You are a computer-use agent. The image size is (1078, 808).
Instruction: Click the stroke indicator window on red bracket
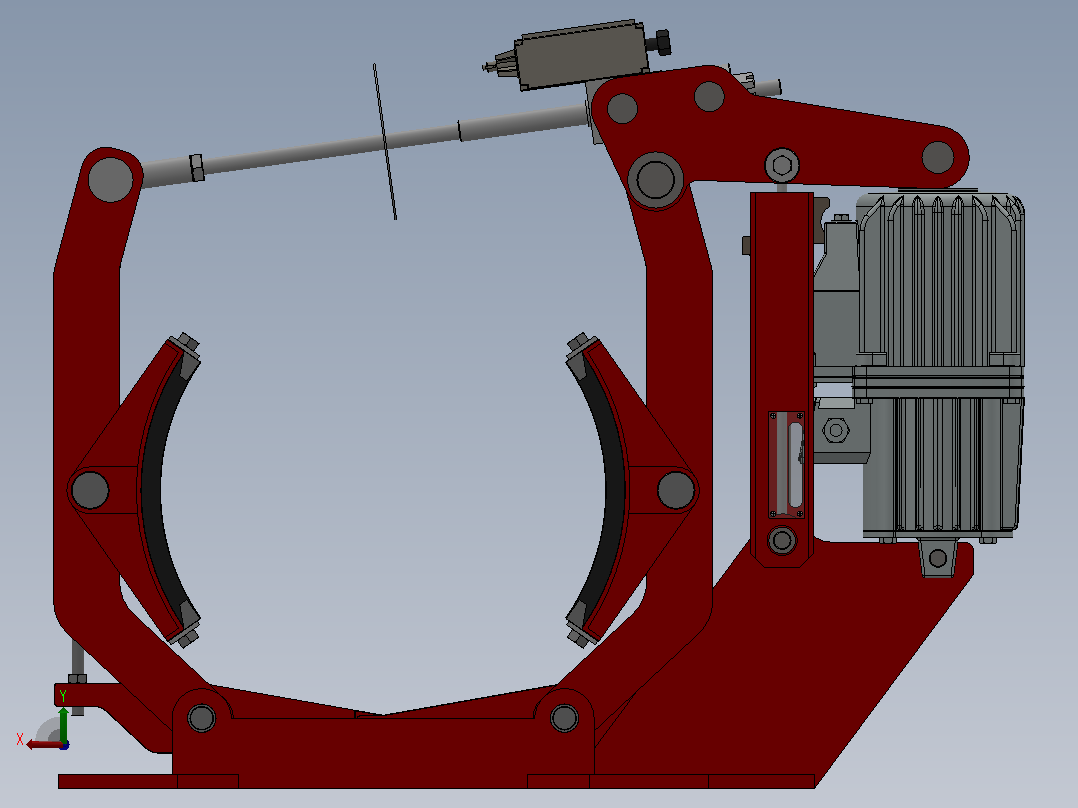coord(786,465)
